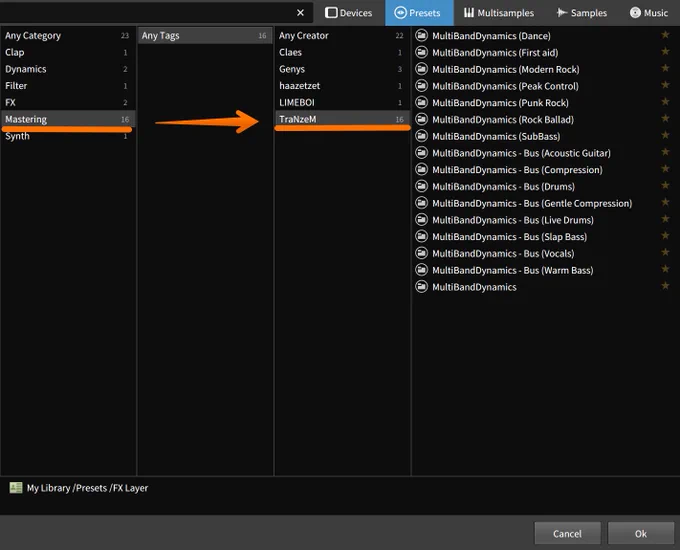Viewport: 680px width, 550px height.
Task: Select Any Tags filter
Action: pos(205,36)
